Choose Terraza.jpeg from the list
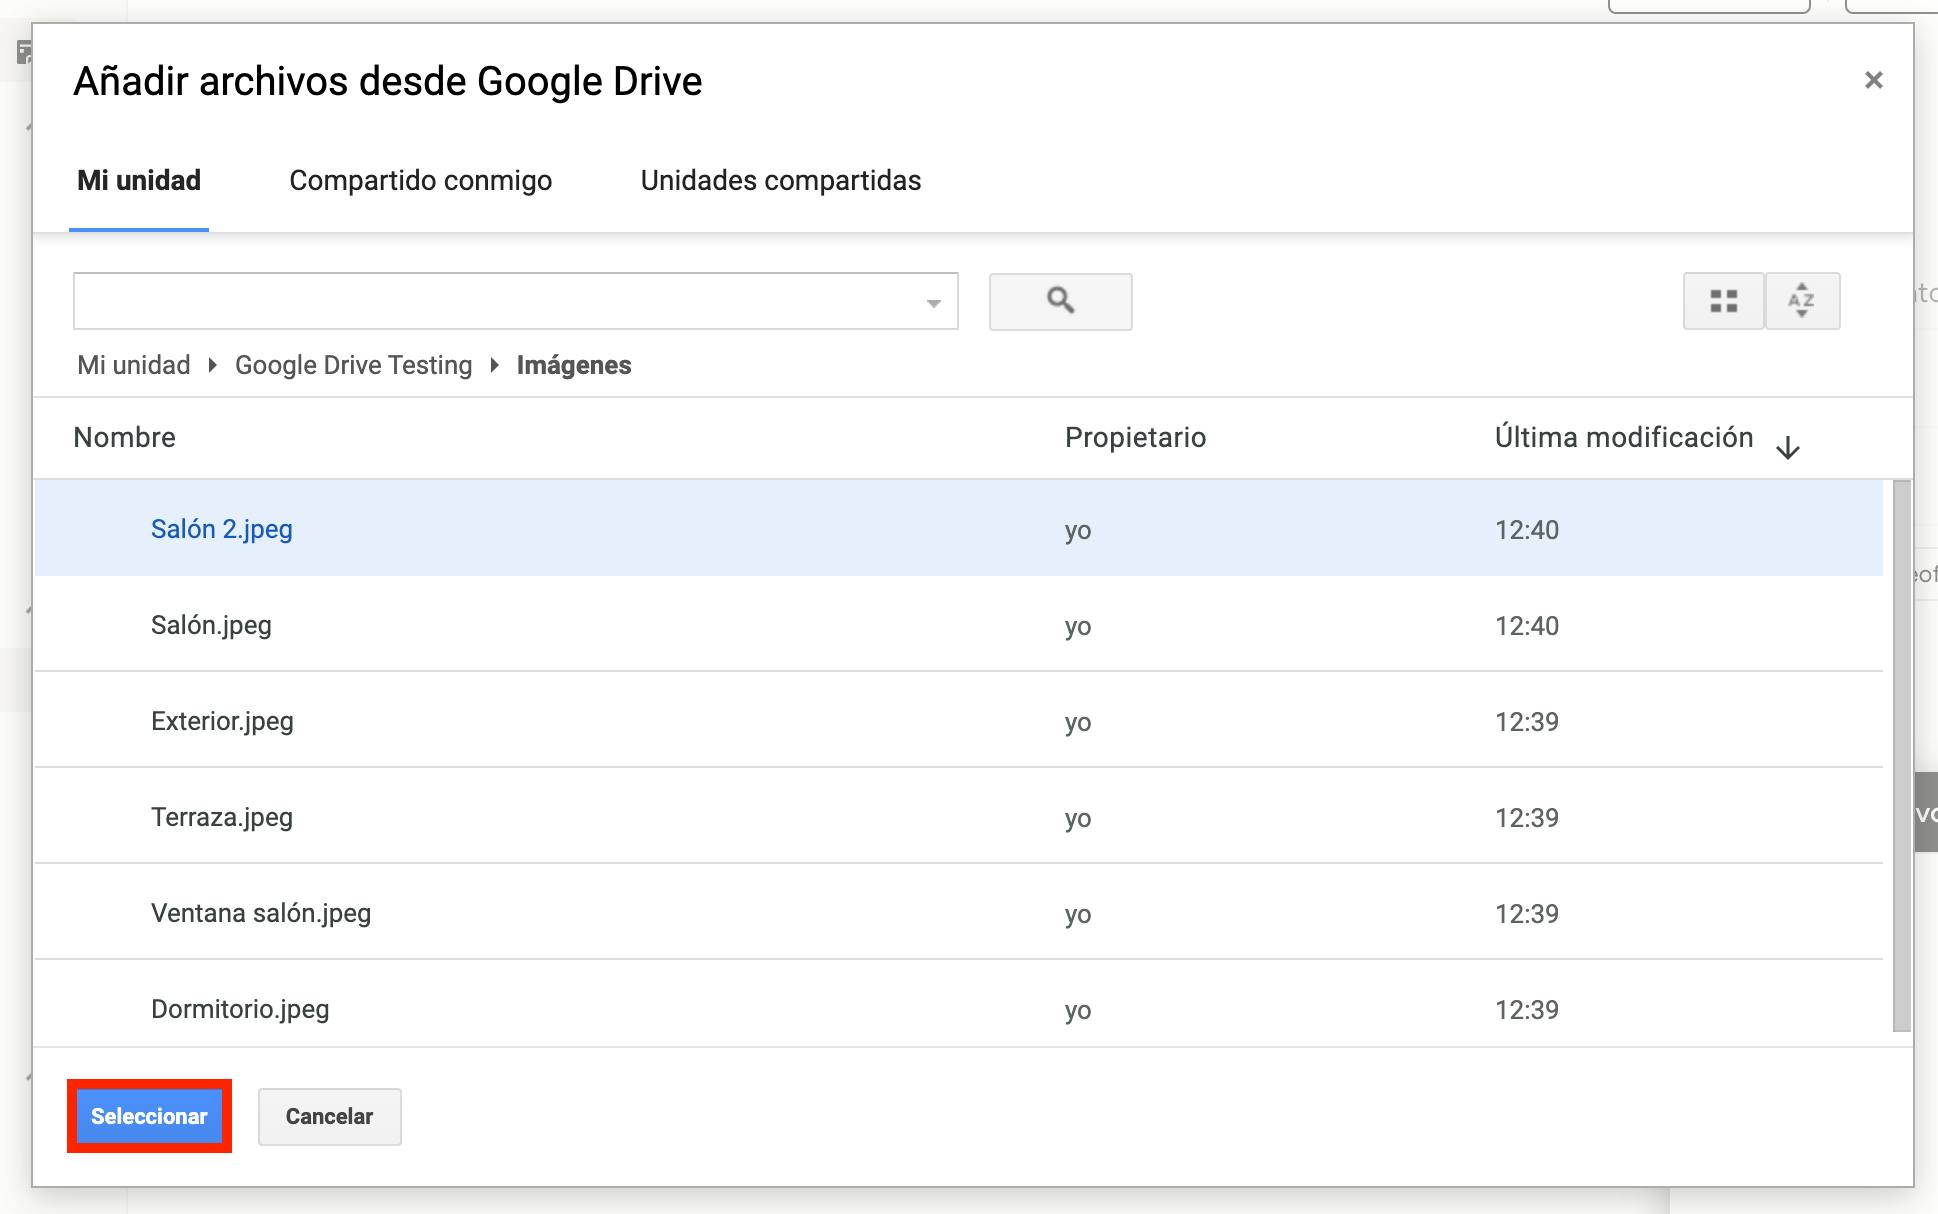 (222, 817)
